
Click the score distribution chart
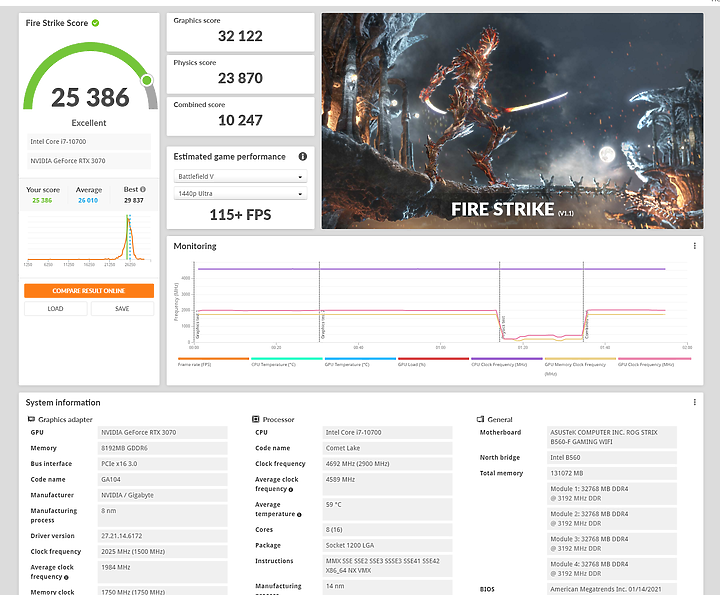point(89,240)
